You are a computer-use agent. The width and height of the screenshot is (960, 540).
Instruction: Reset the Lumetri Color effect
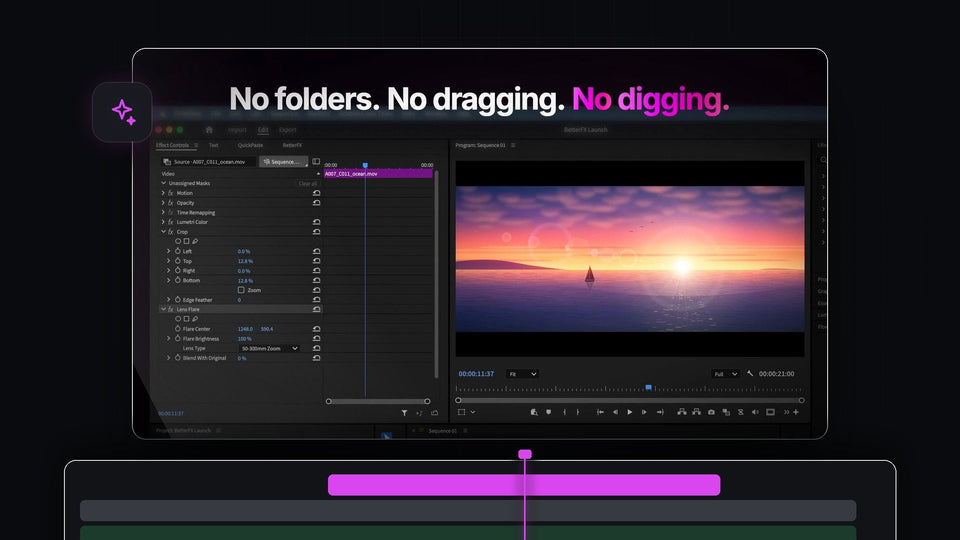pos(317,222)
